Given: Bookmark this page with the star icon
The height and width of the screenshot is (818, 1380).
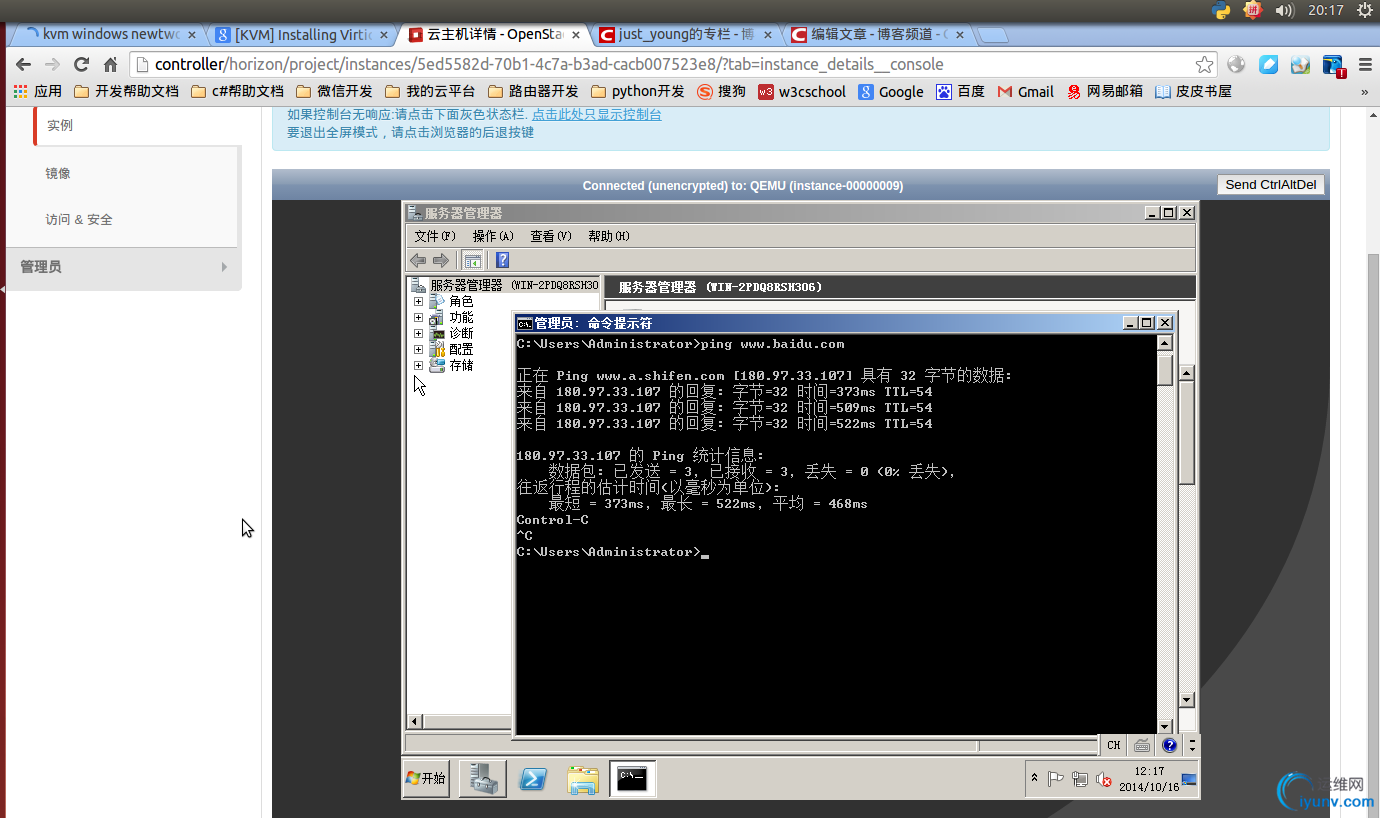Looking at the screenshot, I should pyautogui.click(x=1204, y=65).
